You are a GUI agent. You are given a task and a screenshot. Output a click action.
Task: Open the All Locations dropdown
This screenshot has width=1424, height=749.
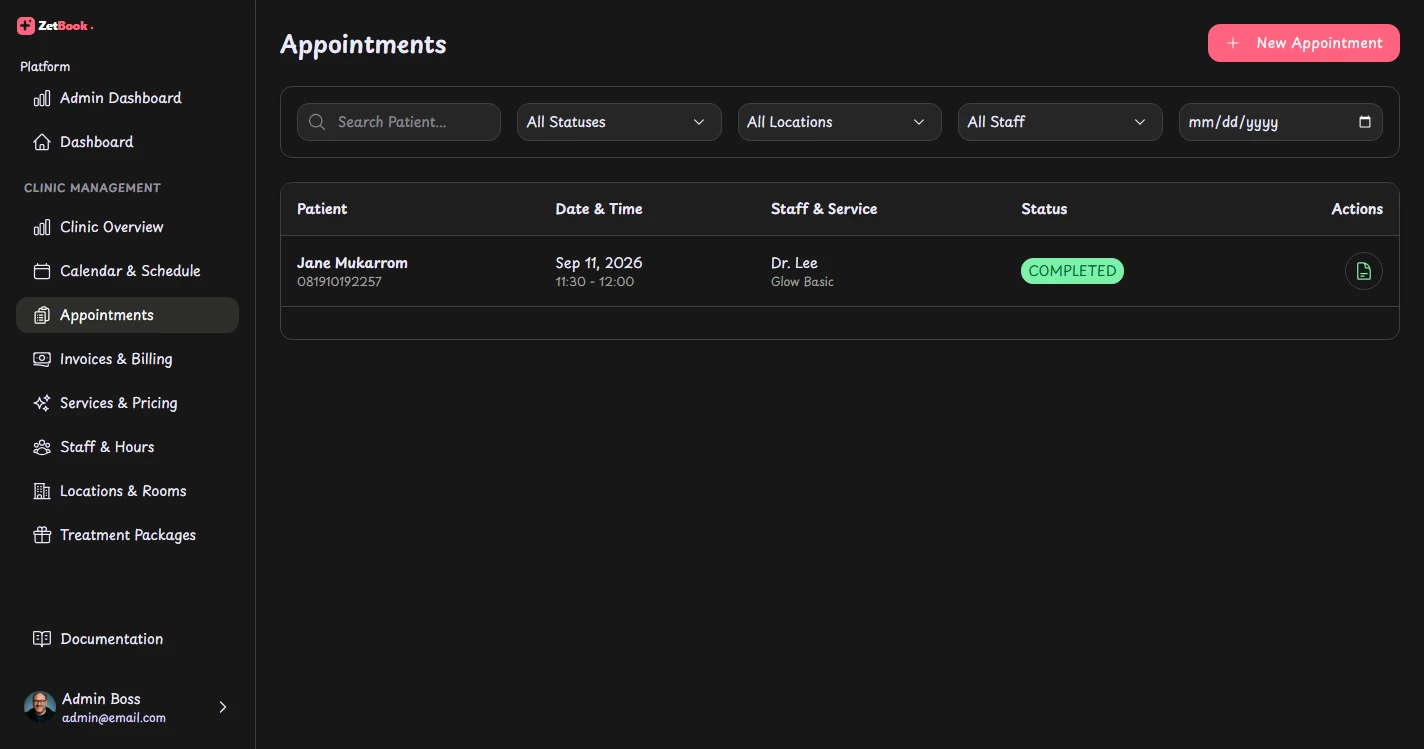coord(839,122)
